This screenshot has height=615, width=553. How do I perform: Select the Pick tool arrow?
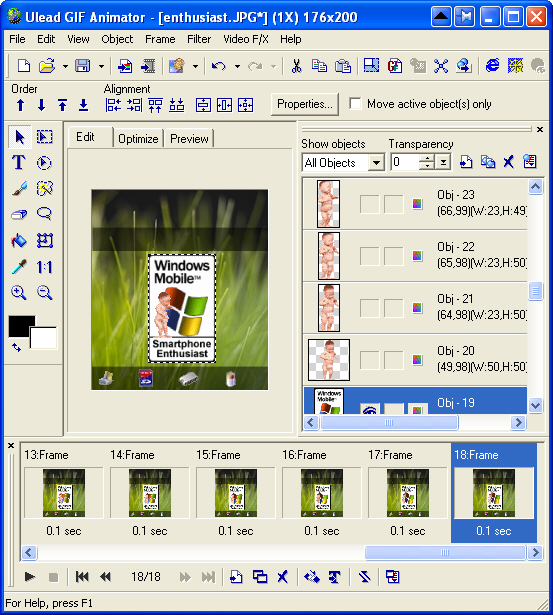(x=19, y=137)
